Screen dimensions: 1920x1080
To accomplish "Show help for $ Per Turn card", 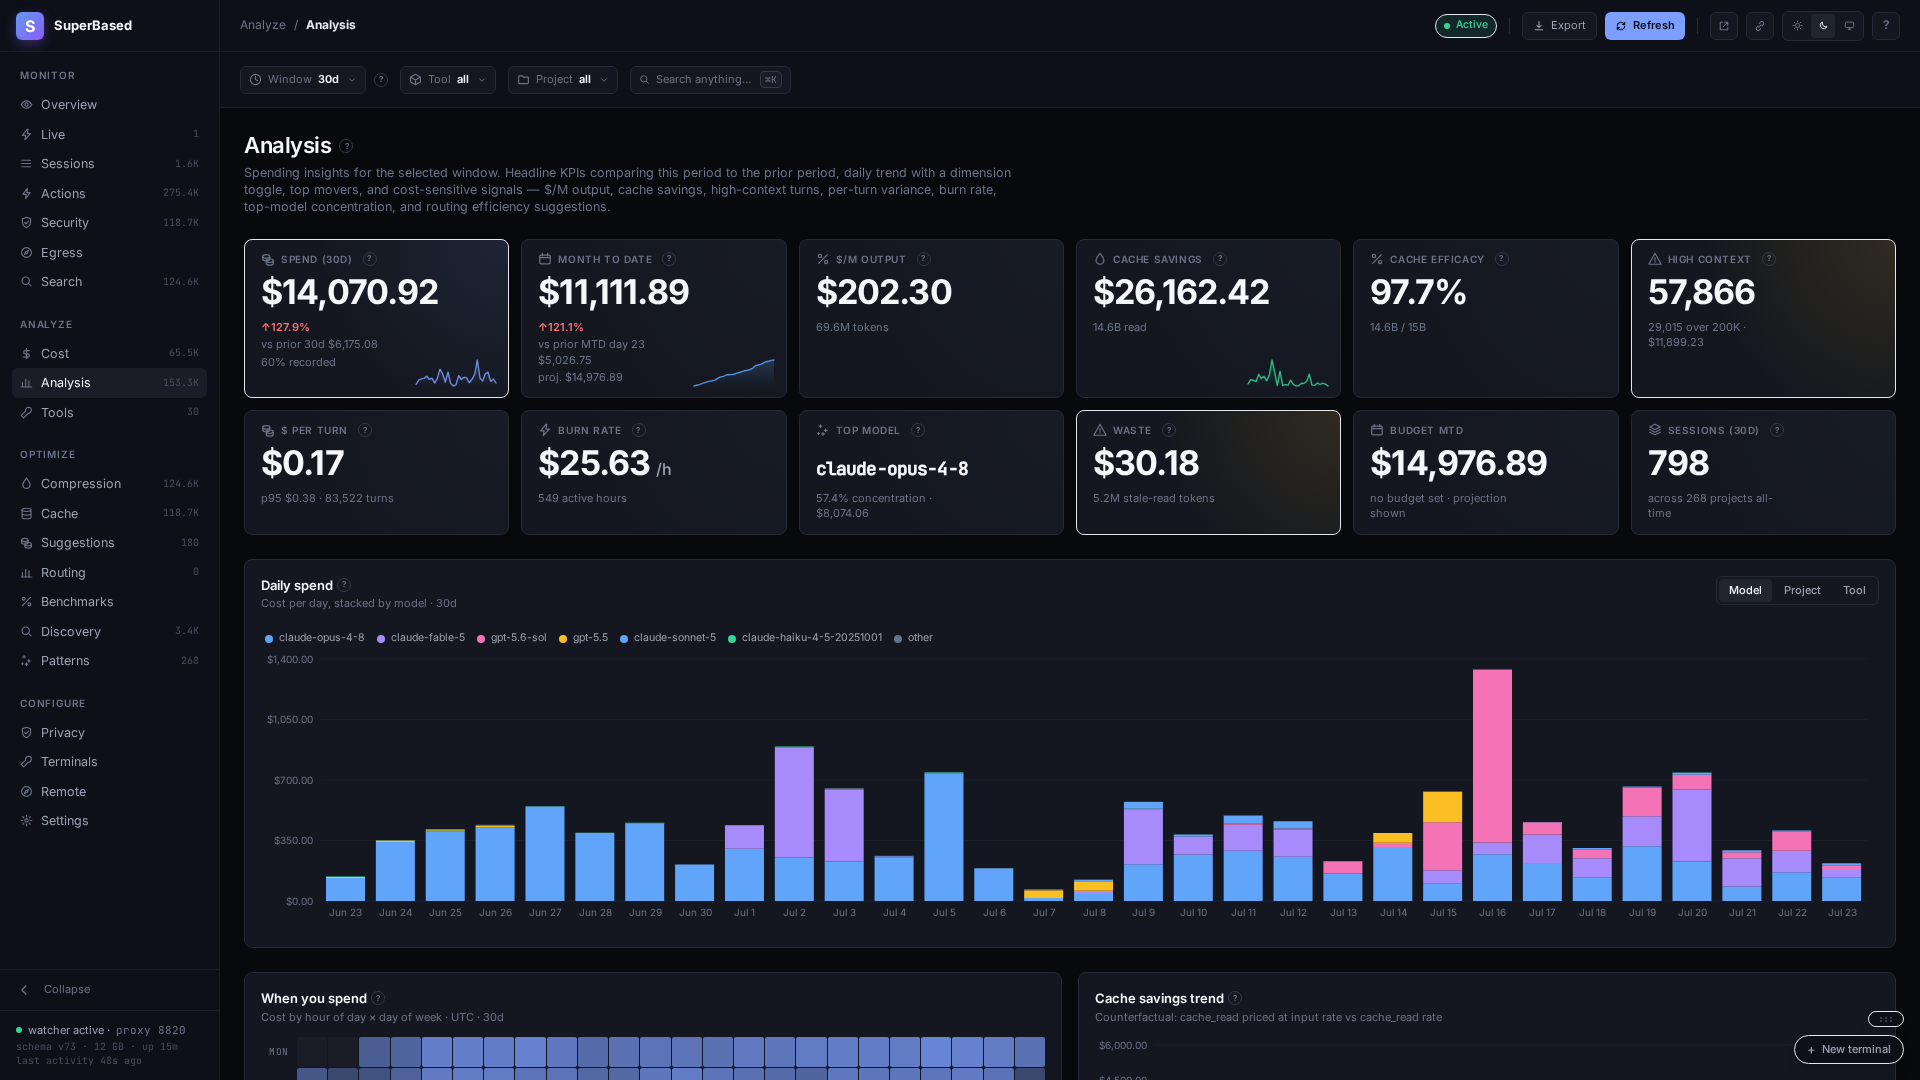I will (x=365, y=430).
